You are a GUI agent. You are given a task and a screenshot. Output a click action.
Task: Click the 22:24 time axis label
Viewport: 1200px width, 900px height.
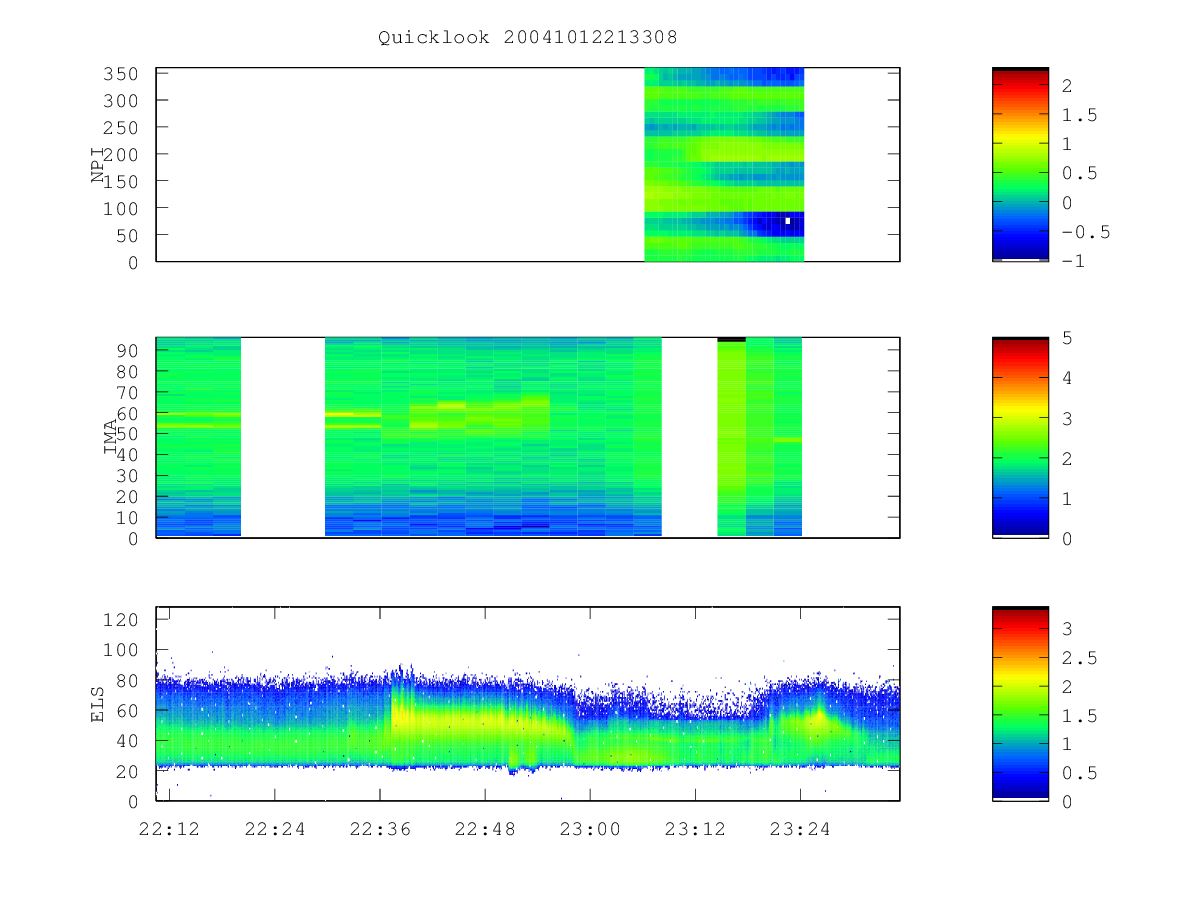[x=274, y=829]
